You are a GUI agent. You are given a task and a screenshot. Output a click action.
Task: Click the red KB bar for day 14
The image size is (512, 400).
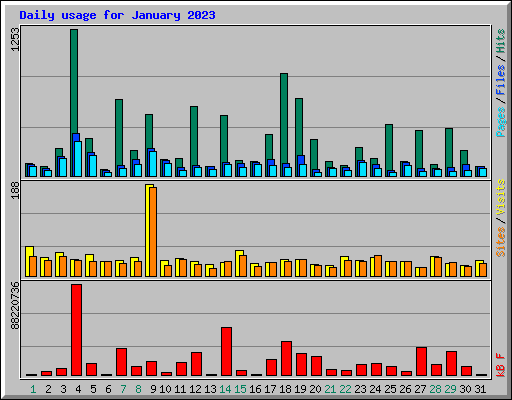226,352
